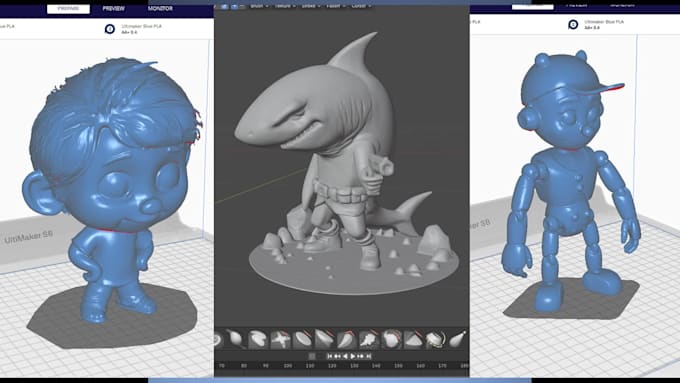
Task: Jump to the timeline start frame
Action: click(330, 356)
